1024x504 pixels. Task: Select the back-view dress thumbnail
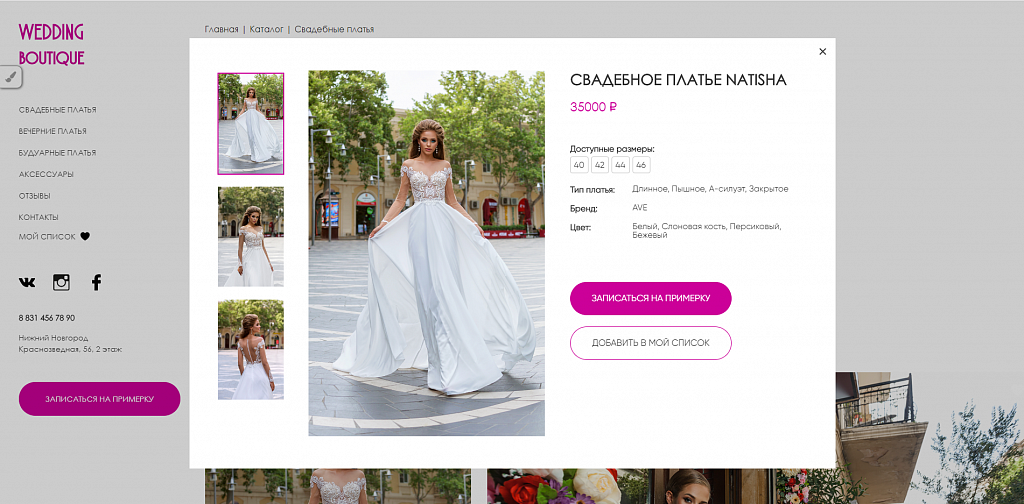point(251,350)
